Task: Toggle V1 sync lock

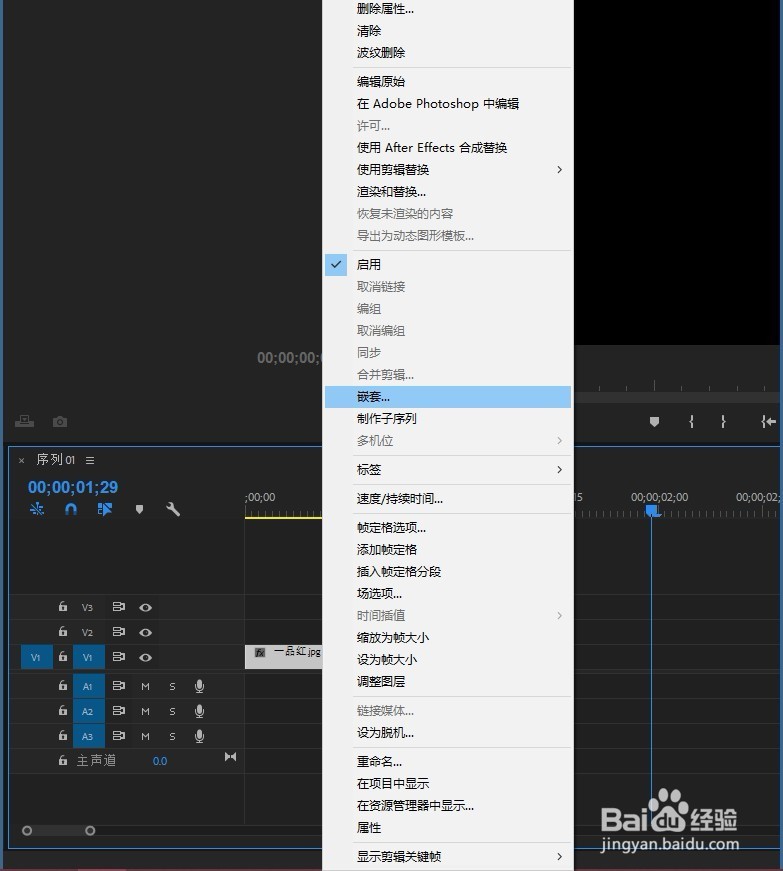Action: [x=119, y=657]
